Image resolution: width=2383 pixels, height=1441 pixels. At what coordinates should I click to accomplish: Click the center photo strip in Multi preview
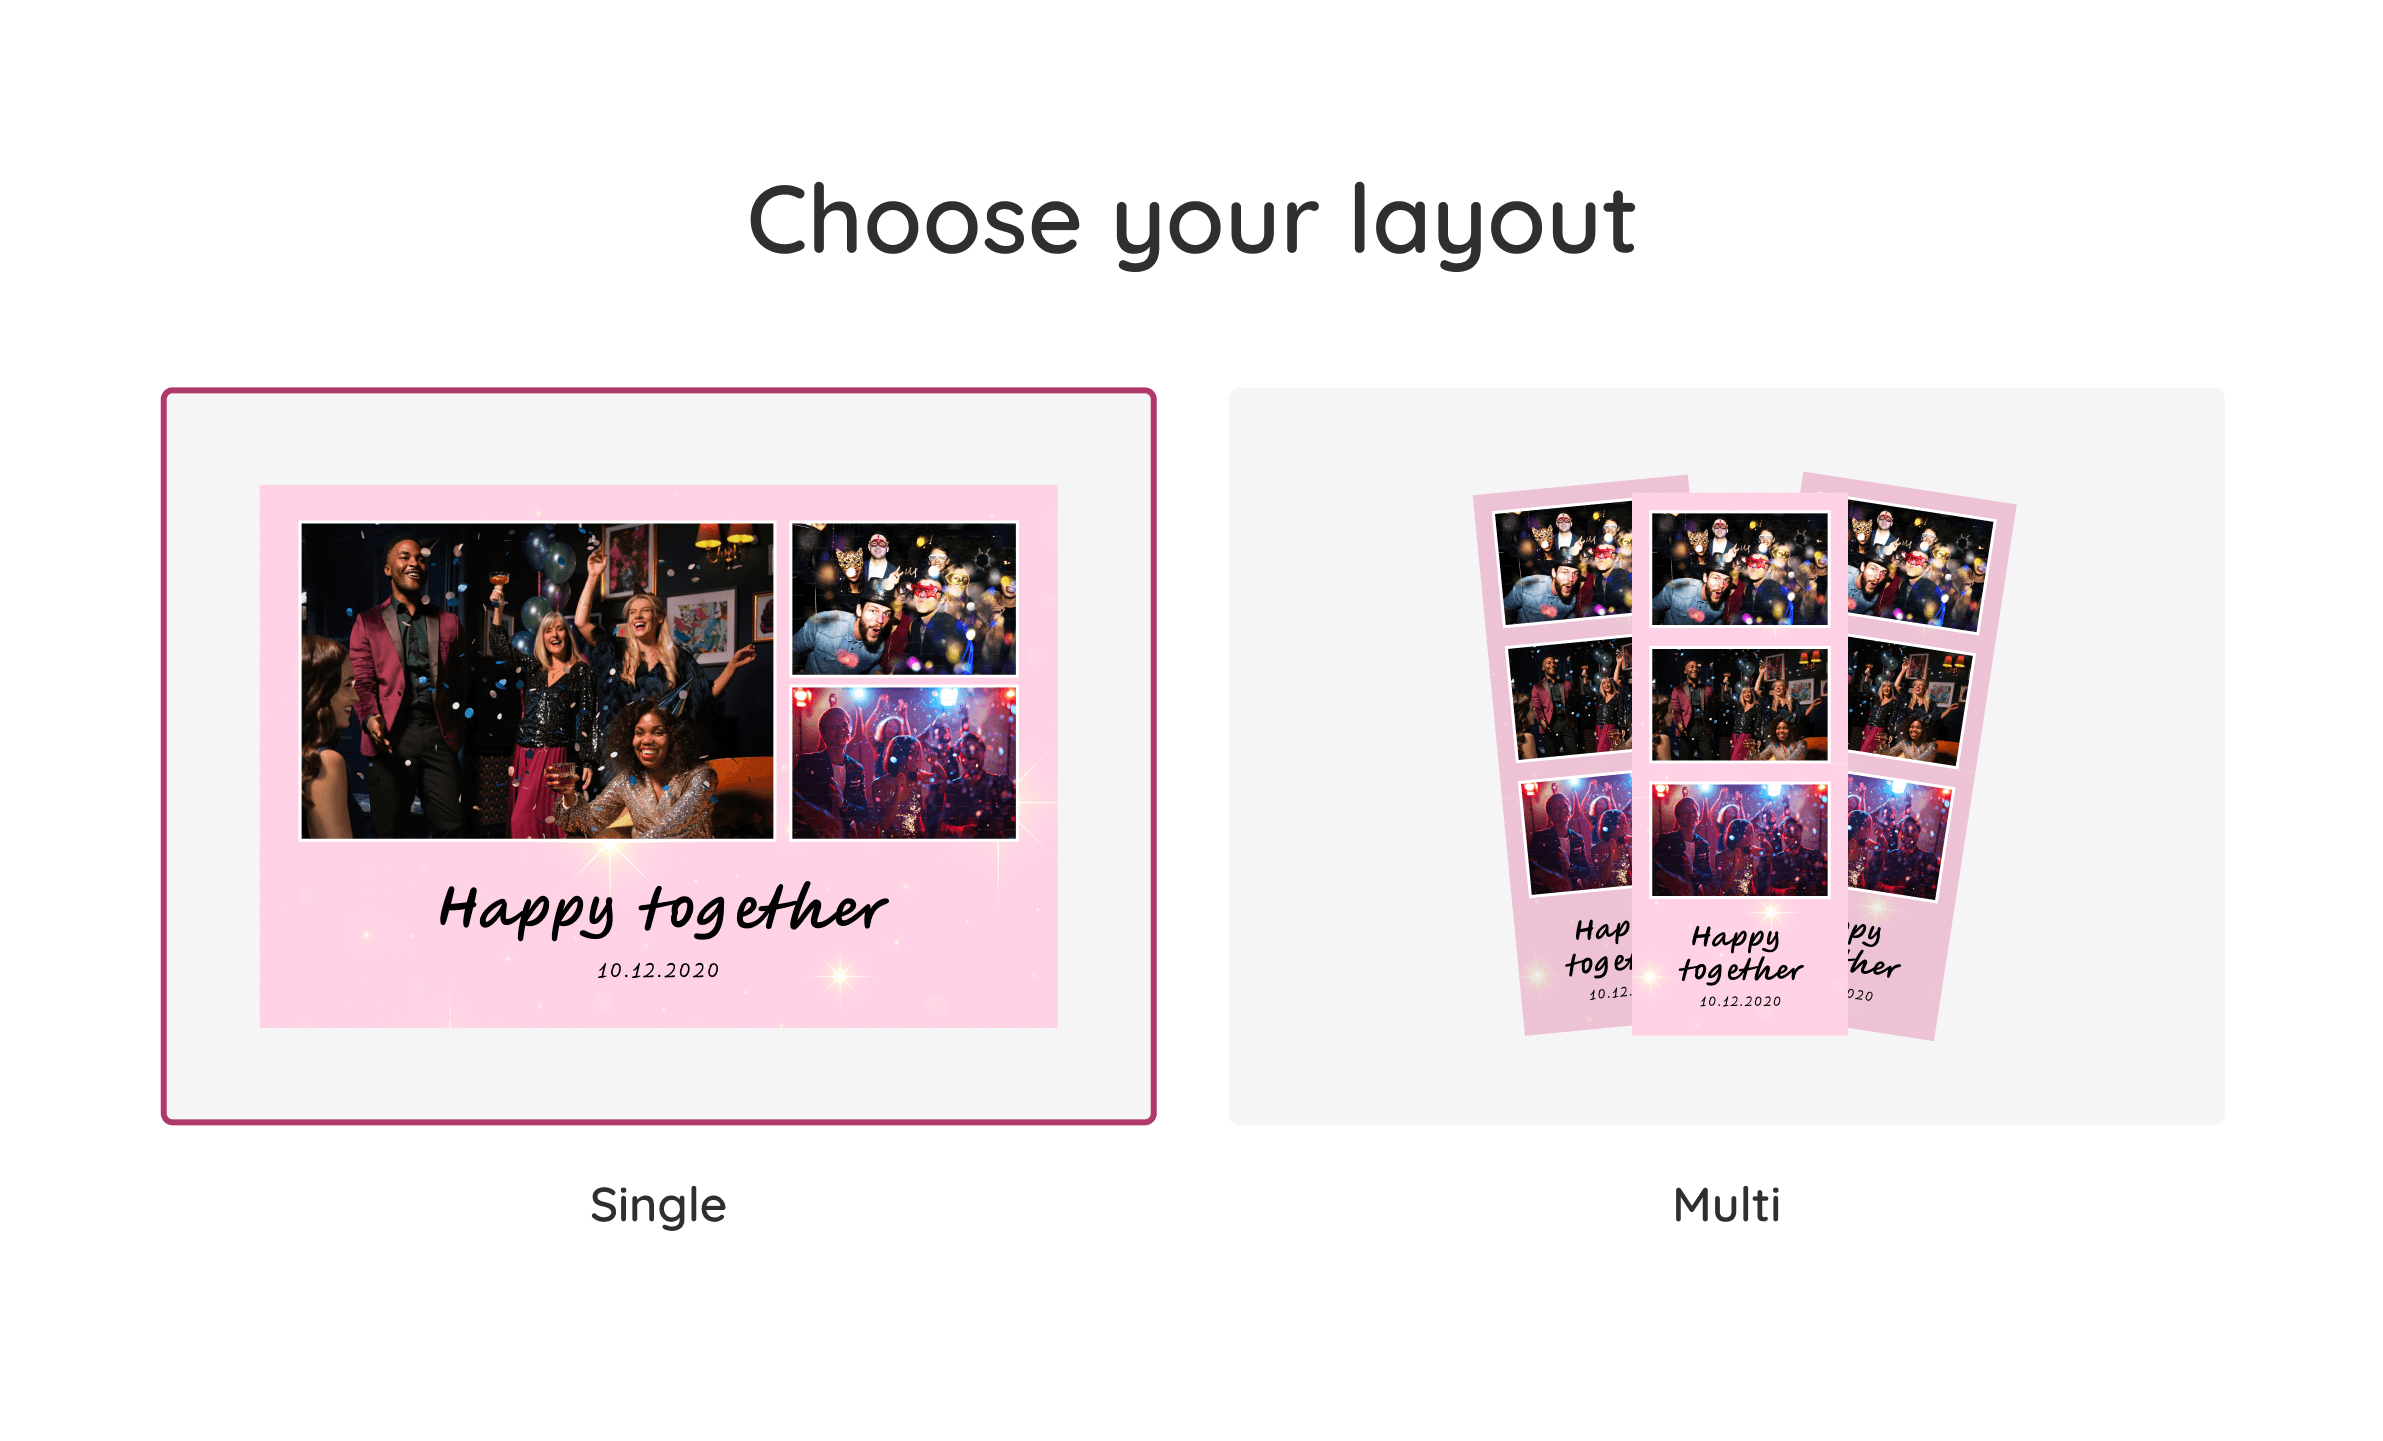point(1739,764)
